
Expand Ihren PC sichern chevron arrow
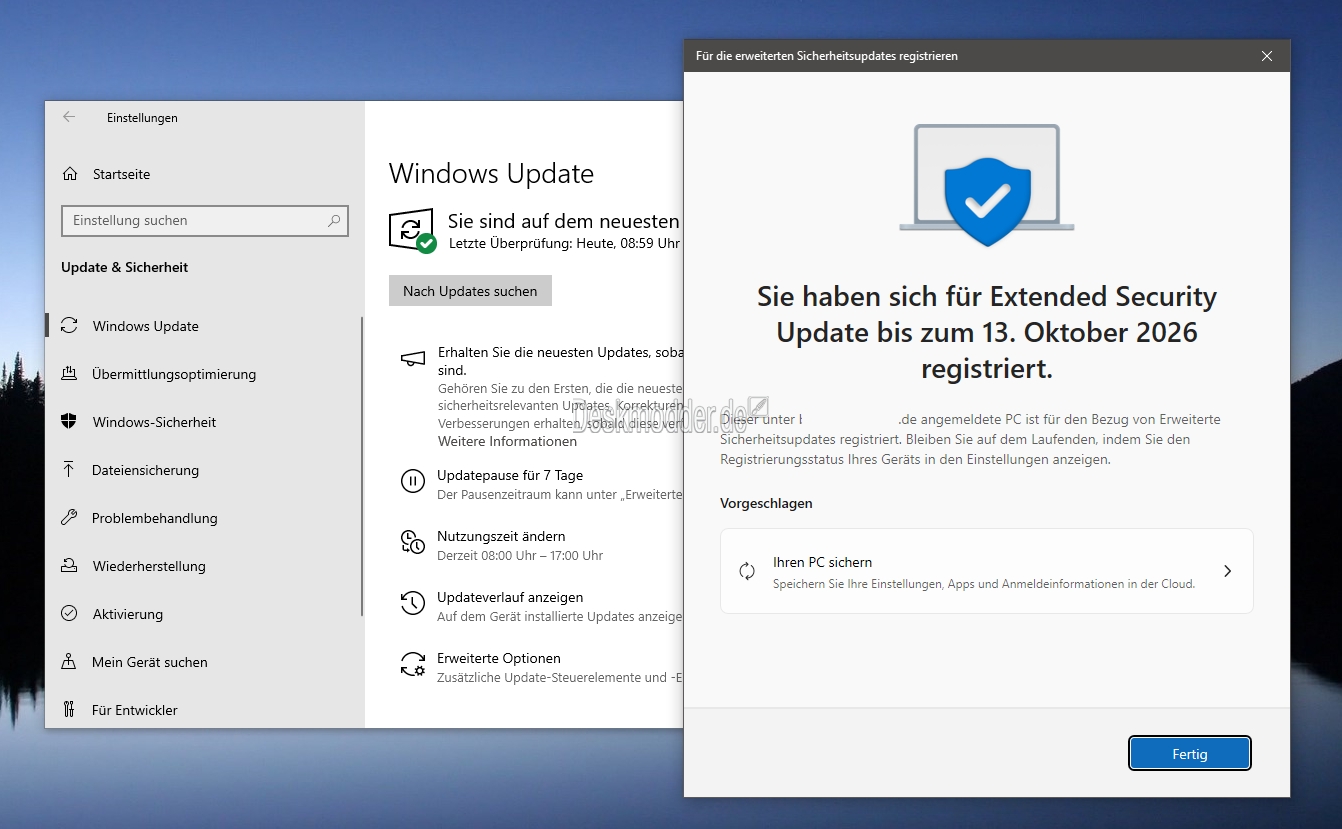pos(1227,571)
